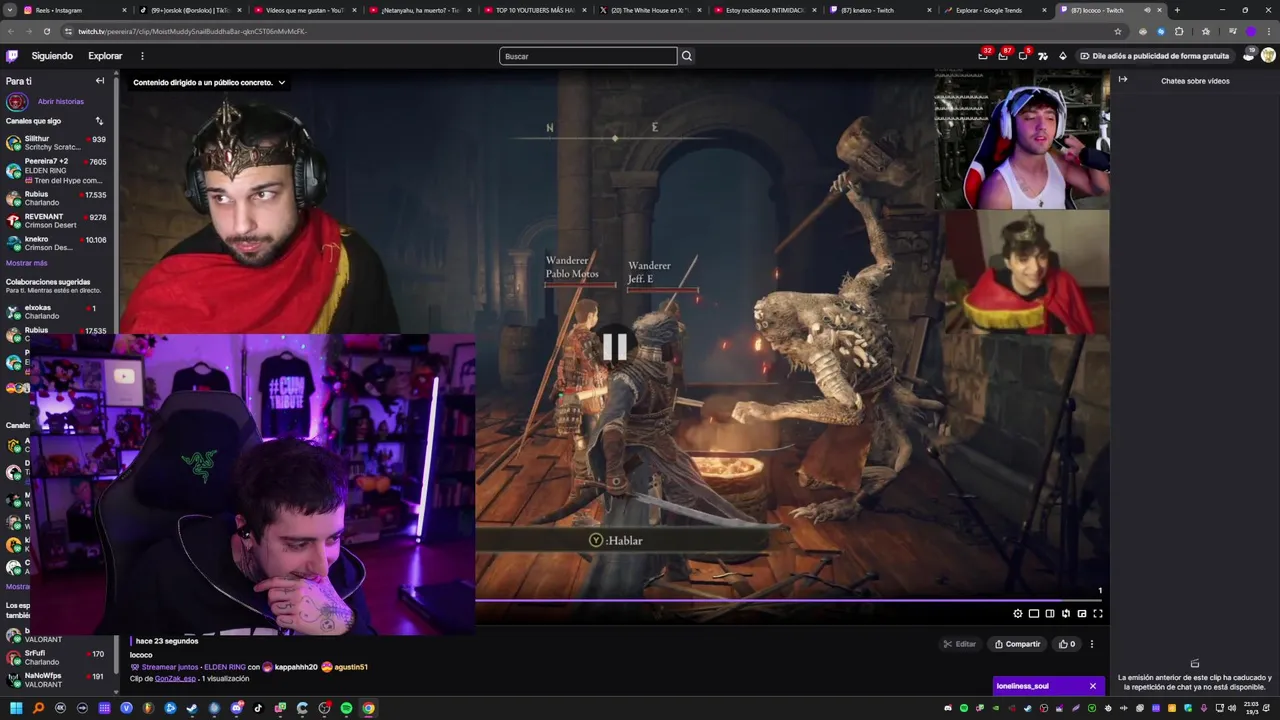This screenshot has width=1280, height=720.
Task: Open the player settings gear
Action: point(1018,614)
